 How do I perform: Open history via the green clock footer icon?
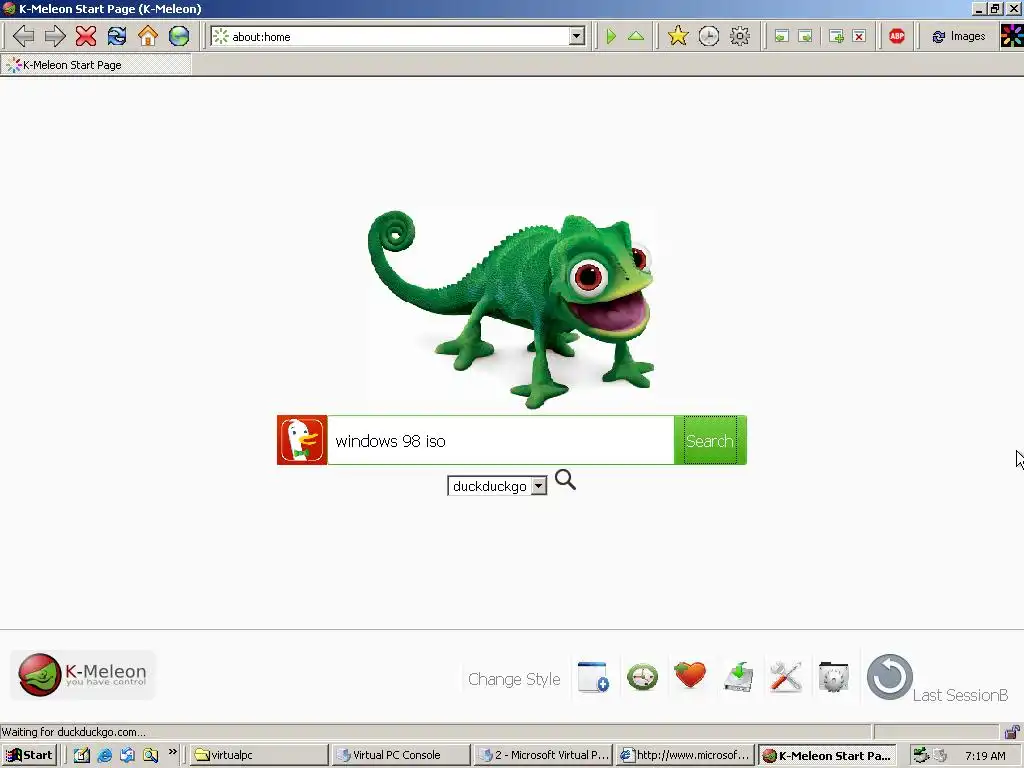point(643,677)
